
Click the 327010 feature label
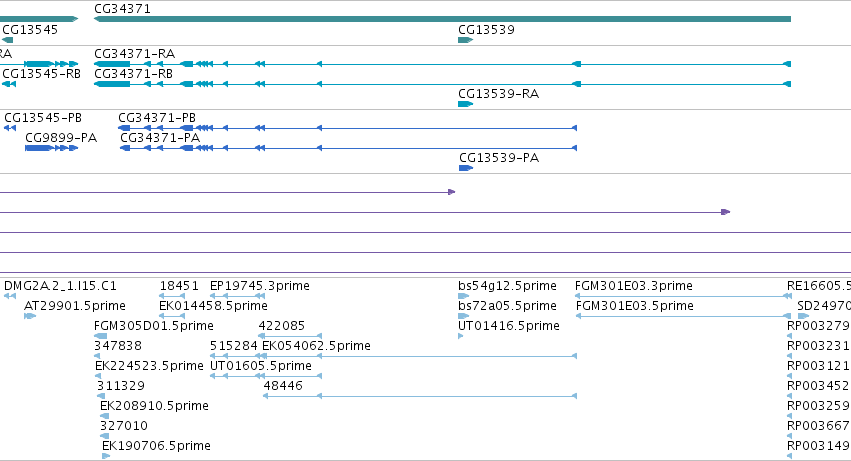pos(124,426)
